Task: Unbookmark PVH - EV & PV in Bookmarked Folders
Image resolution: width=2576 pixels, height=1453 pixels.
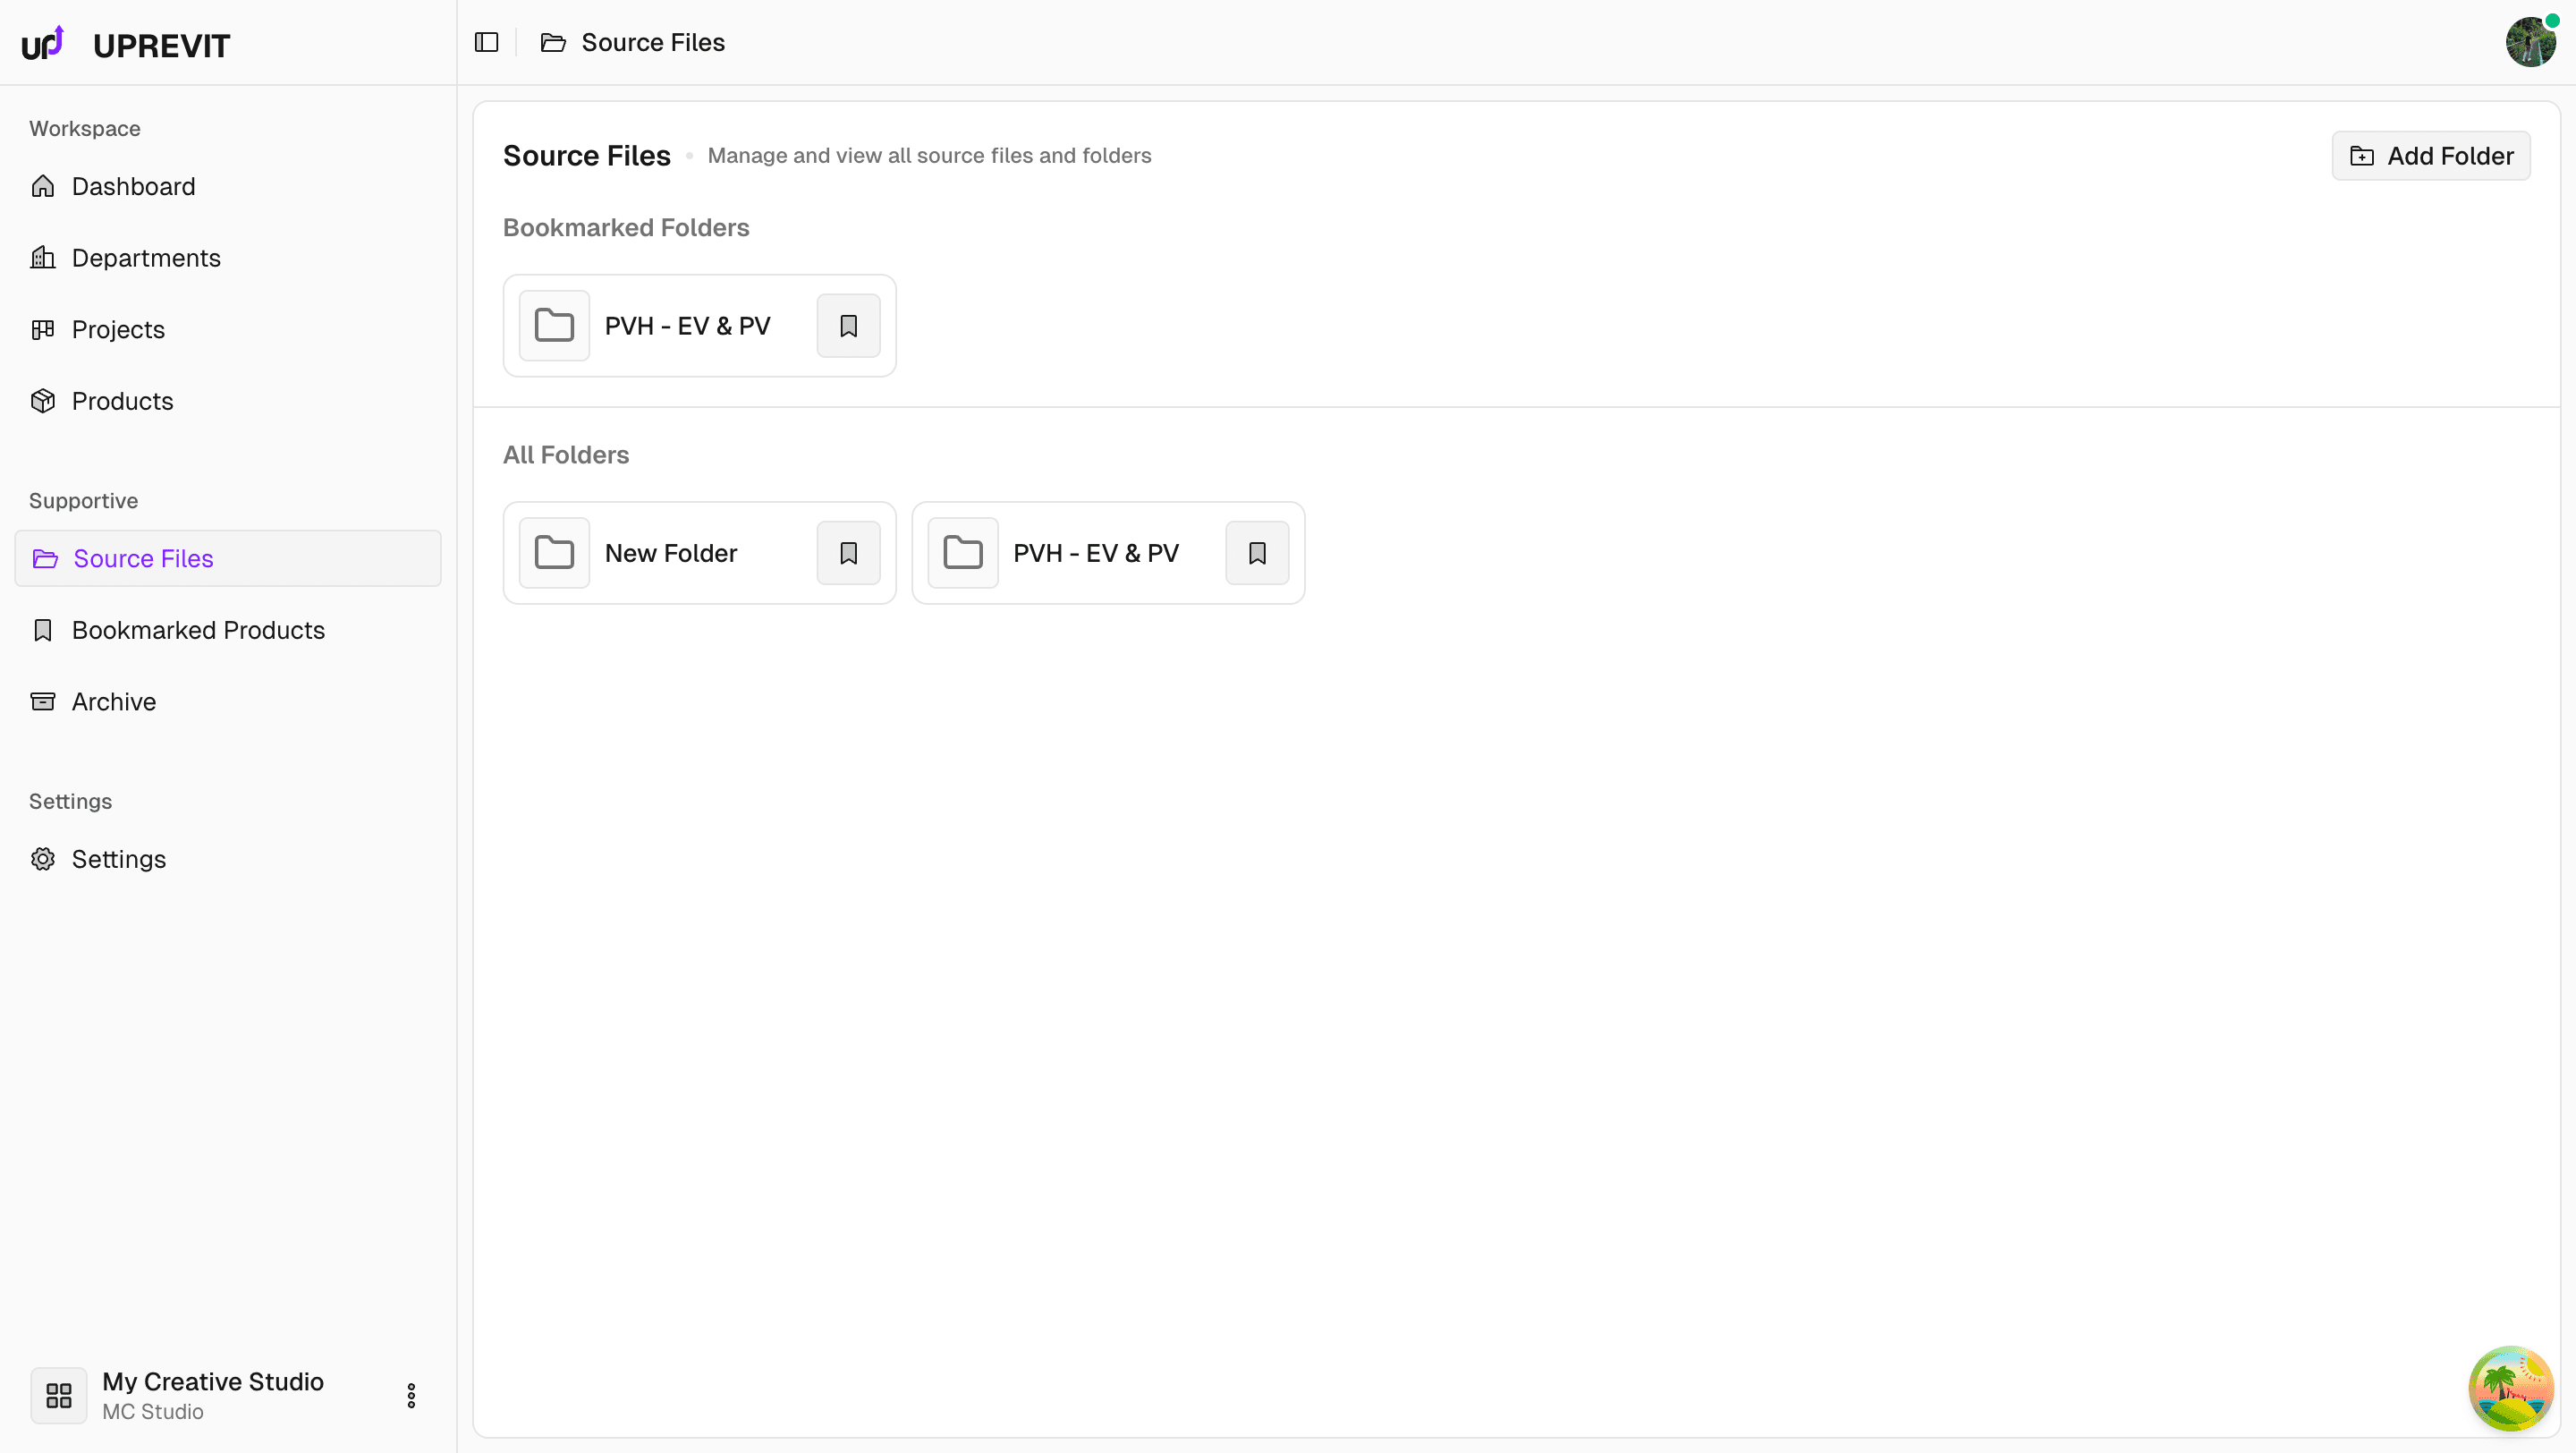Action: [x=847, y=325]
